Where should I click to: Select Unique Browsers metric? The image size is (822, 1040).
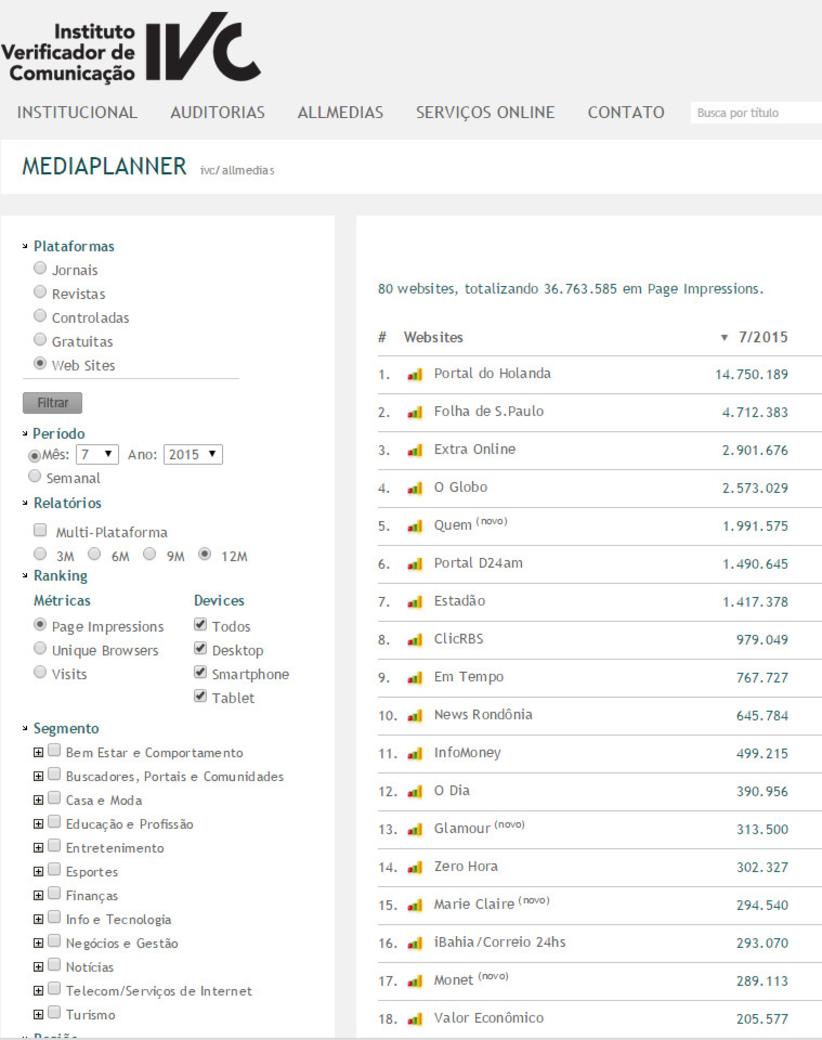[40, 650]
